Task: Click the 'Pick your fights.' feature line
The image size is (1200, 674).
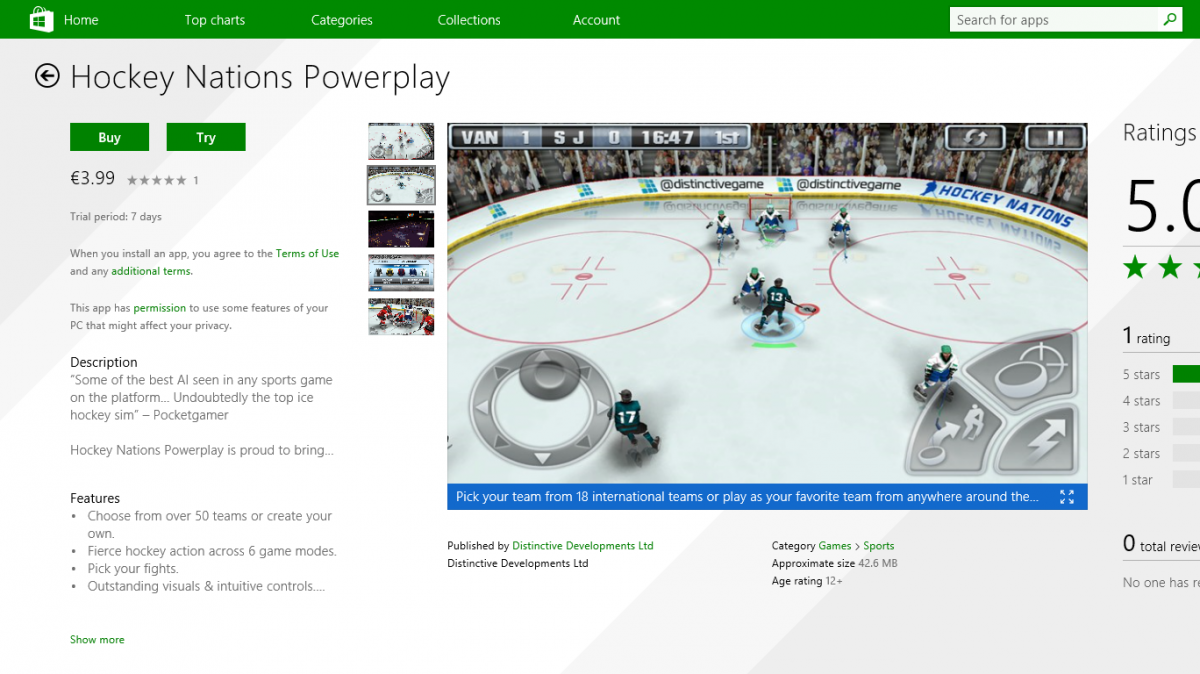Action: 133,569
